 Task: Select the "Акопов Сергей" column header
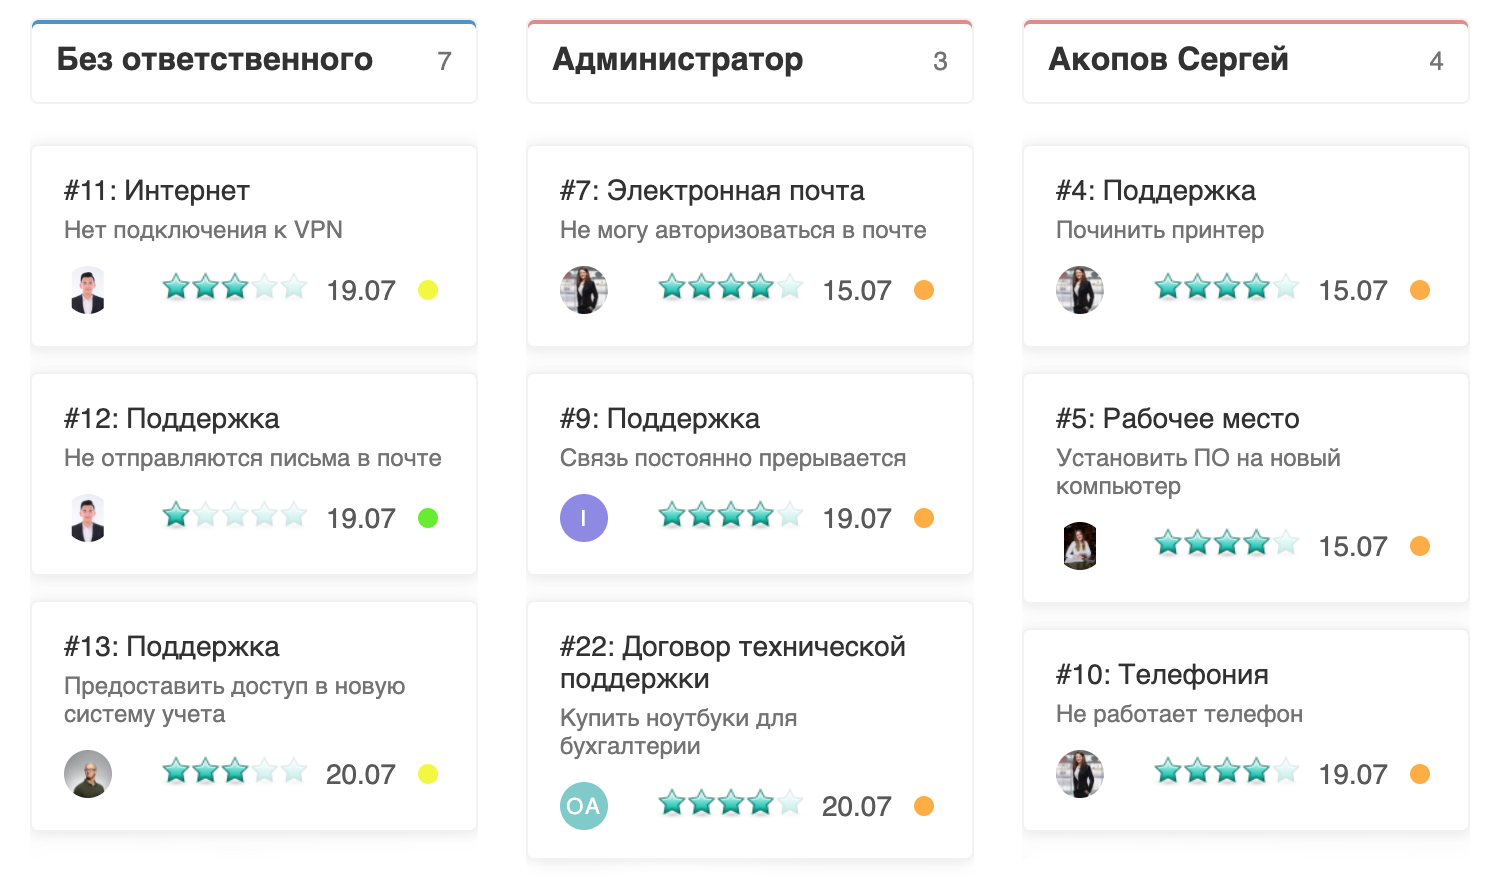click(1168, 60)
